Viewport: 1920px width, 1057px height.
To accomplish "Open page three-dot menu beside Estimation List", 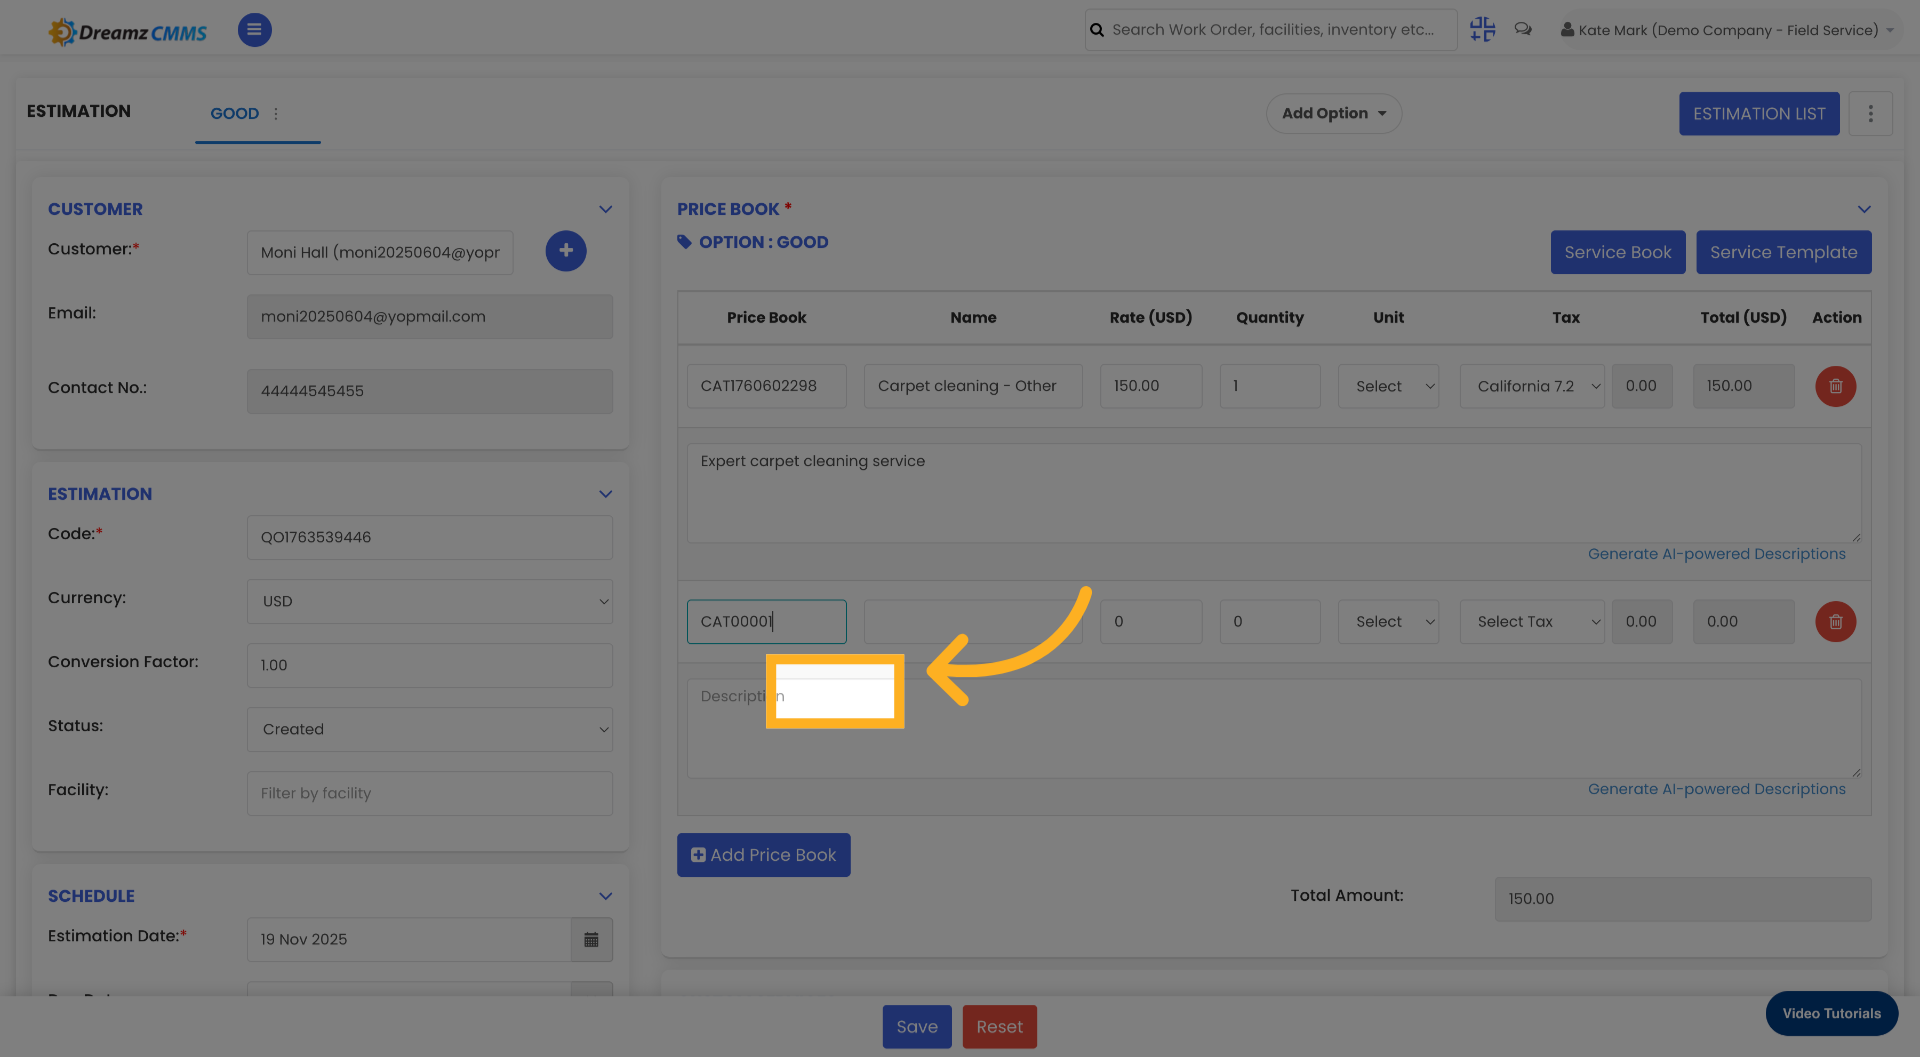I will [1870, 114].
